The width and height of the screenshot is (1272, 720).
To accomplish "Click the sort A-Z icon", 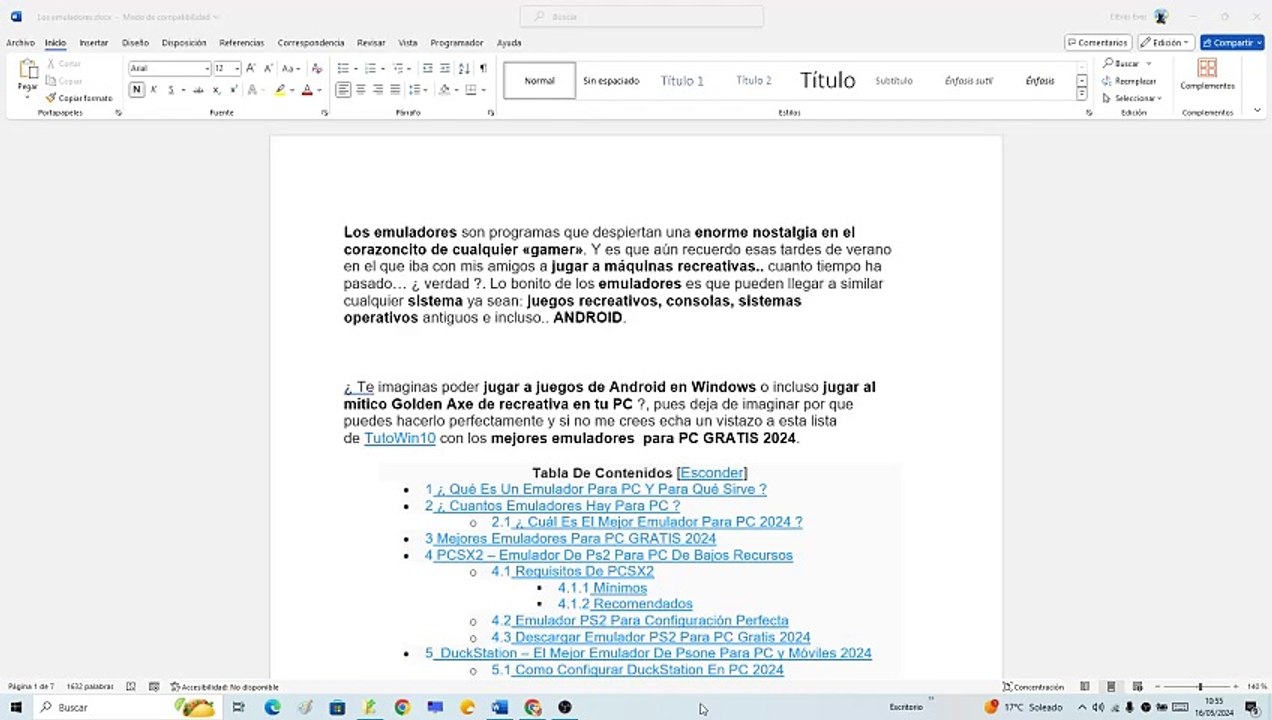I will tap(464, 68).
